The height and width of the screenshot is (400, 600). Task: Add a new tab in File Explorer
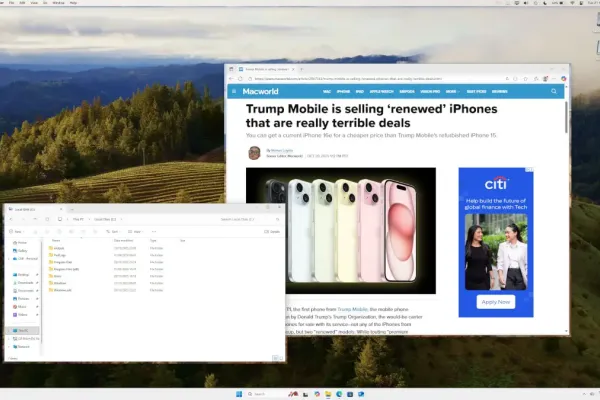(x=72, y=209)
